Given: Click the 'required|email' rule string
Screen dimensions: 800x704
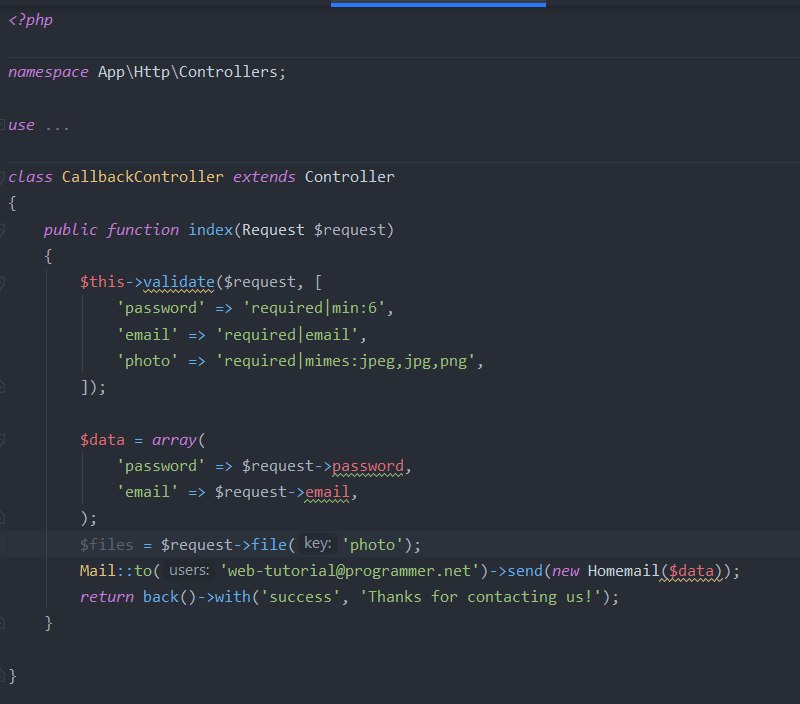Looking at the screenshot, I should tap(287, 335).
